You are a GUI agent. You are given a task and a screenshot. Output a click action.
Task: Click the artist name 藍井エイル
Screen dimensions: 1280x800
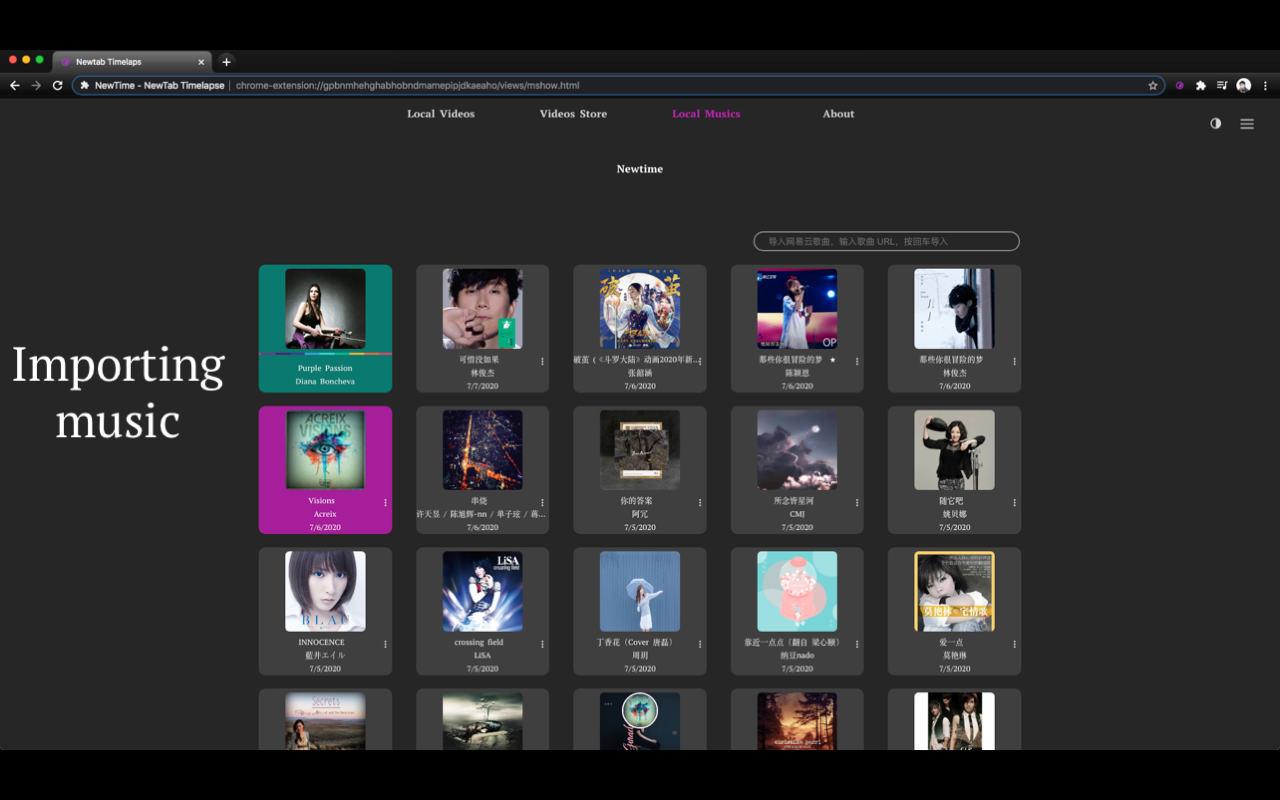click(x=325, y=655)
